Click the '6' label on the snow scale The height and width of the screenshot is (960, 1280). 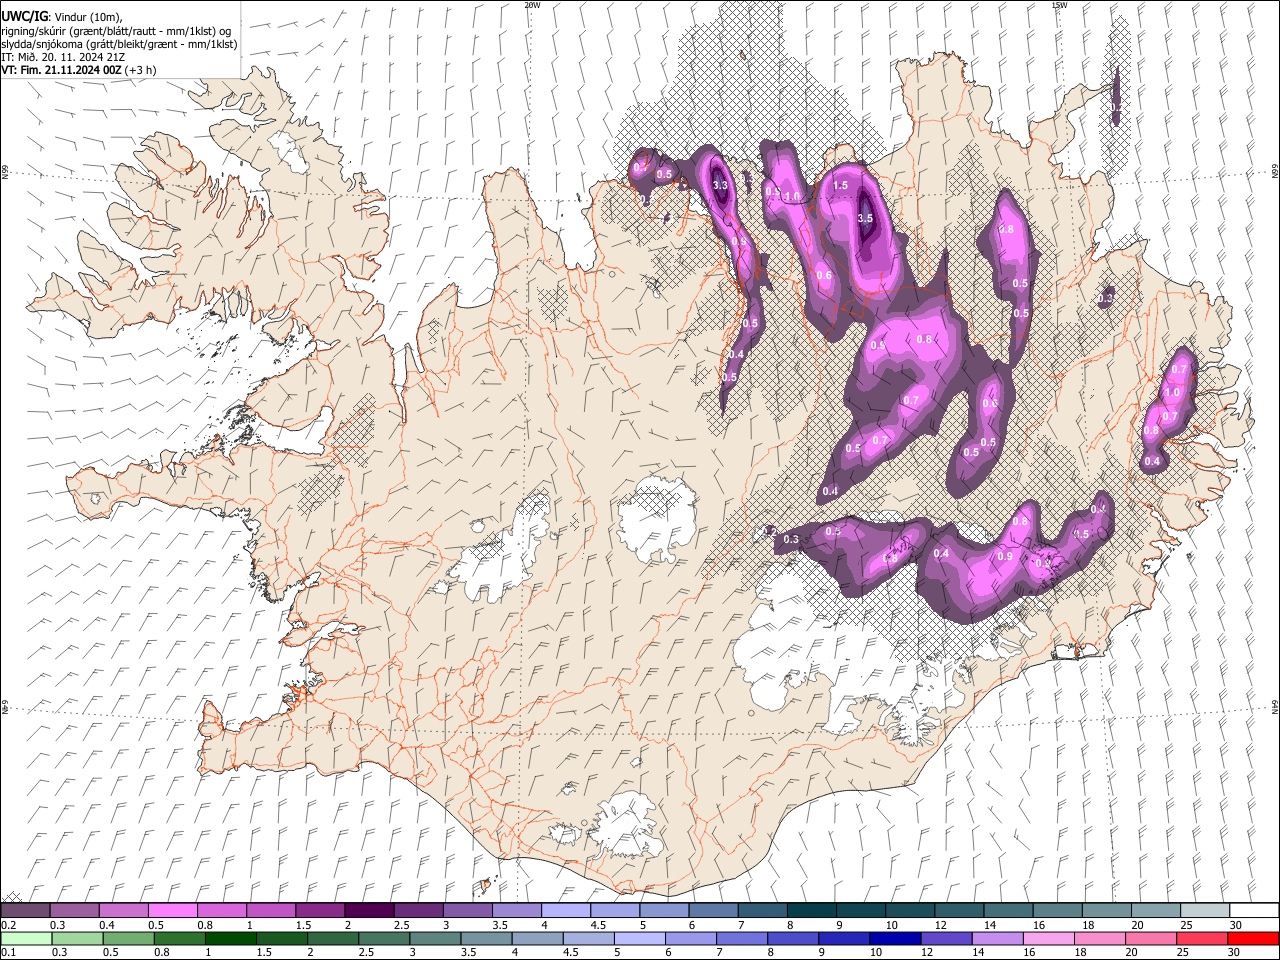click(691, 925)
